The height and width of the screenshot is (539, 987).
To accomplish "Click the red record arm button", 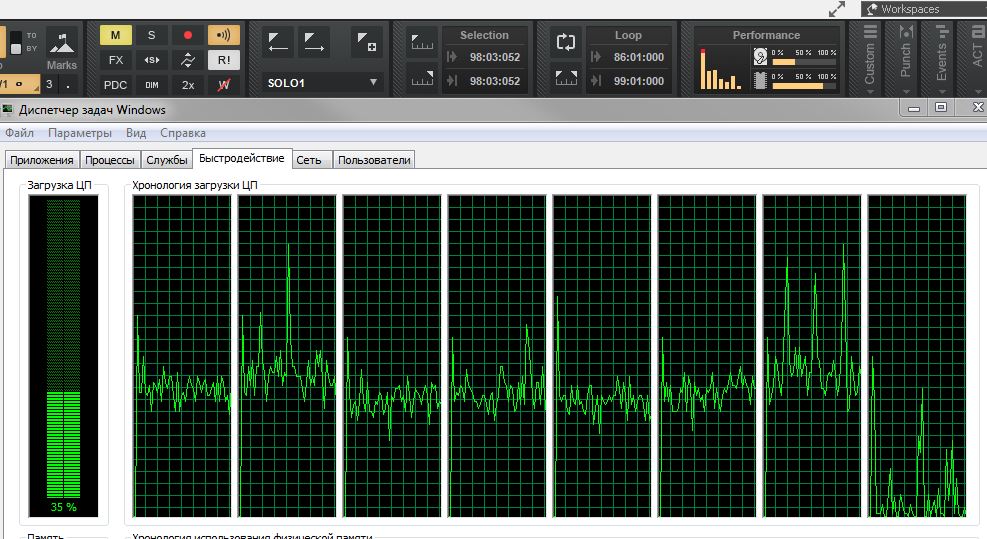I will 188,35.
